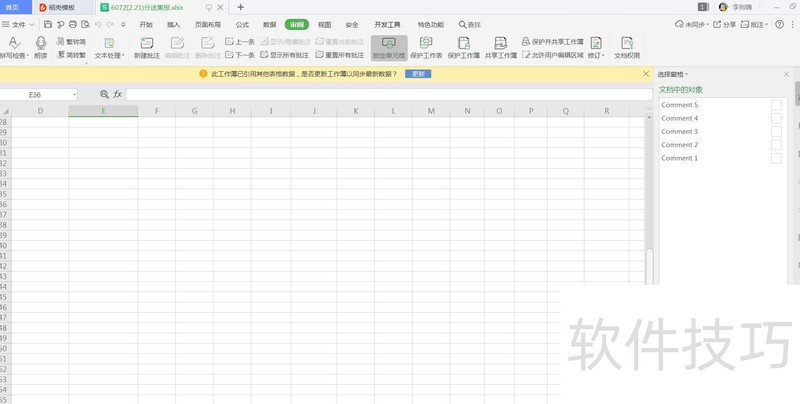Viewport: 800px width, 404px height.
Task: Open Print Preview from quick toolbar
Action: tap(85, 24)
